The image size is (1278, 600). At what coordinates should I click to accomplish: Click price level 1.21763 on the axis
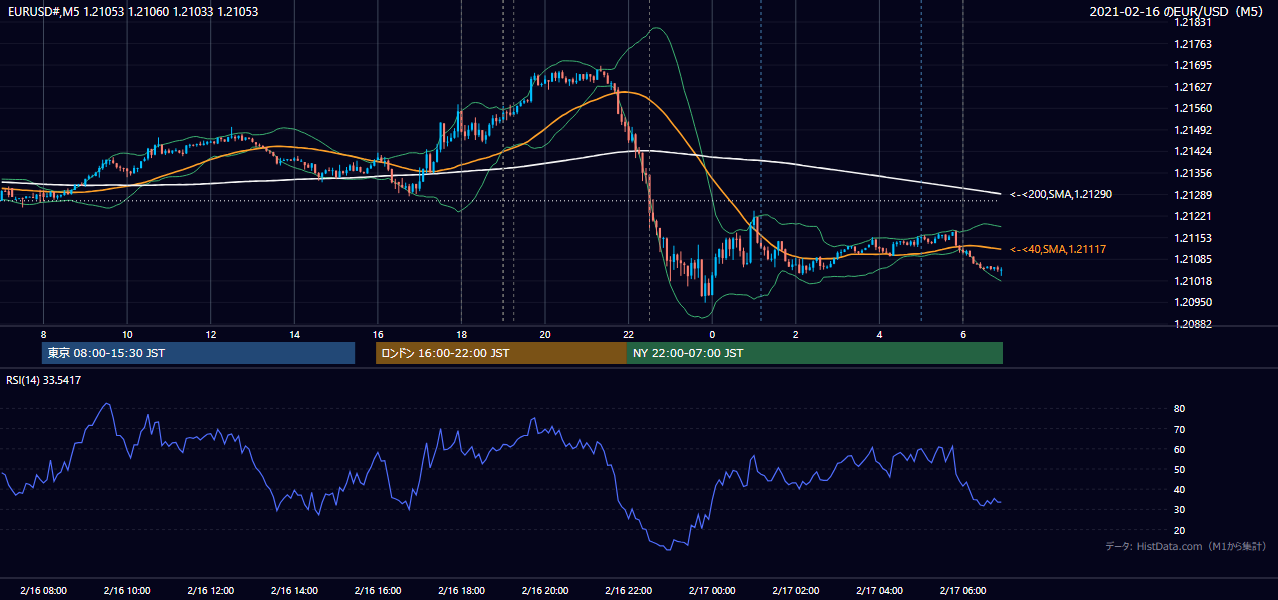click(1194, 44)
